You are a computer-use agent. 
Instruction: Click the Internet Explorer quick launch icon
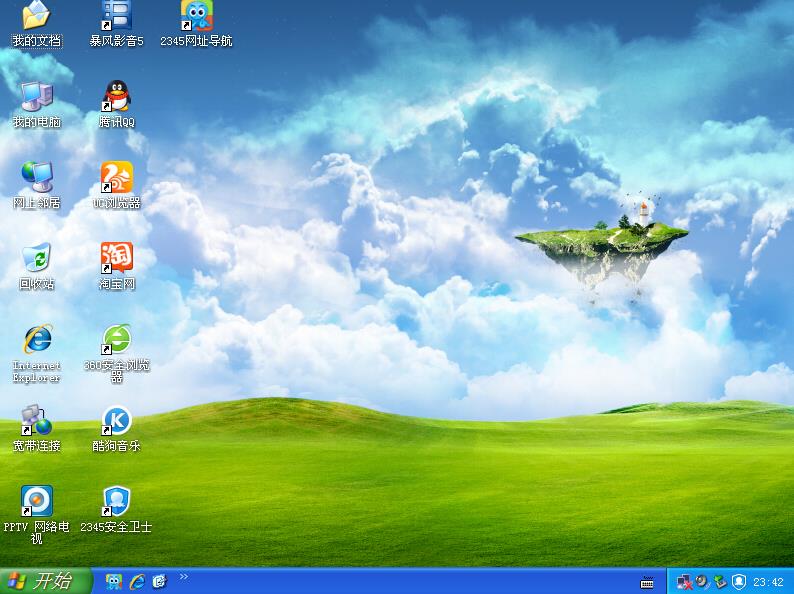(x=137, y=582)
